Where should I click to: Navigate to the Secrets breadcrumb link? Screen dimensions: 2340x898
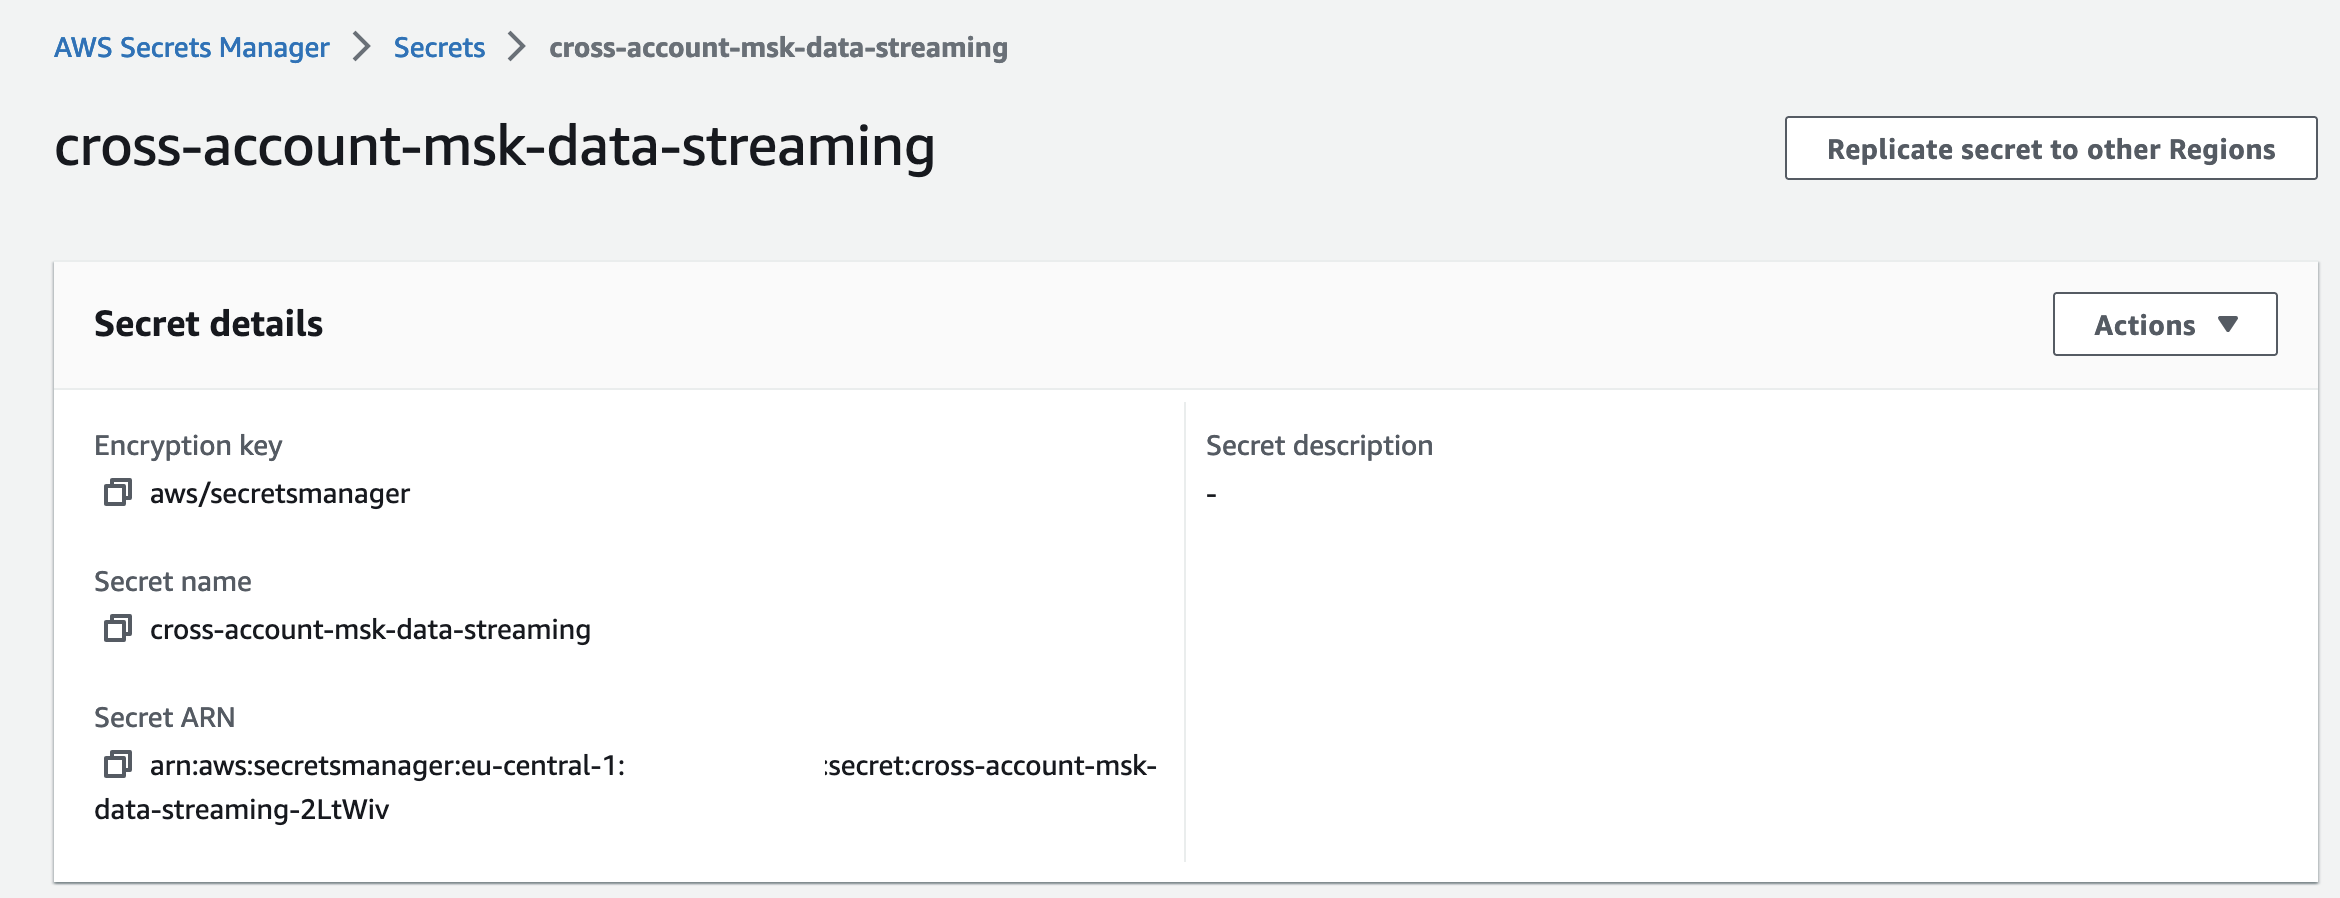point(439,48)
